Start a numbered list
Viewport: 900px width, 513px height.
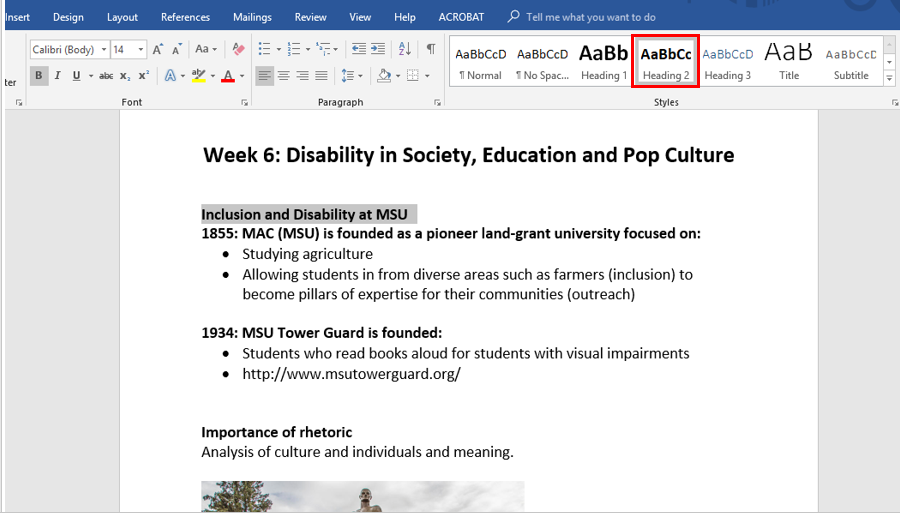pos(294,49)
